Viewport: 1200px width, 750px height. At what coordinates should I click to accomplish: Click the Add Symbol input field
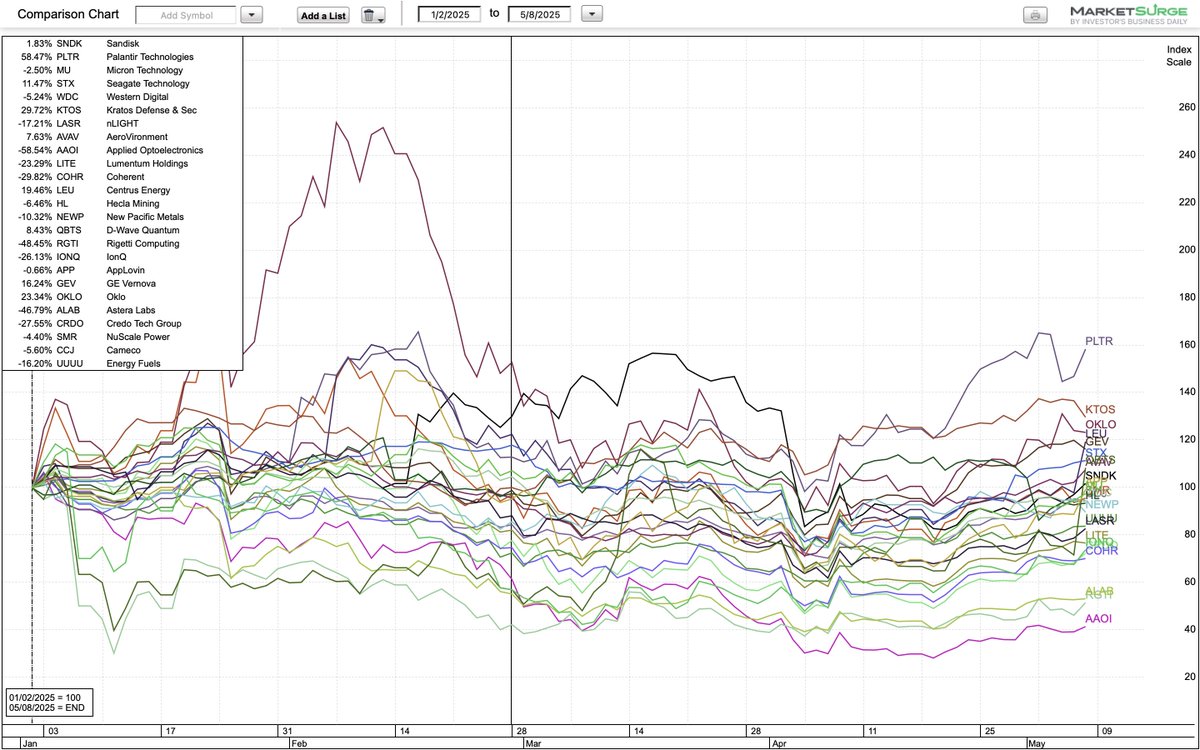187,15
